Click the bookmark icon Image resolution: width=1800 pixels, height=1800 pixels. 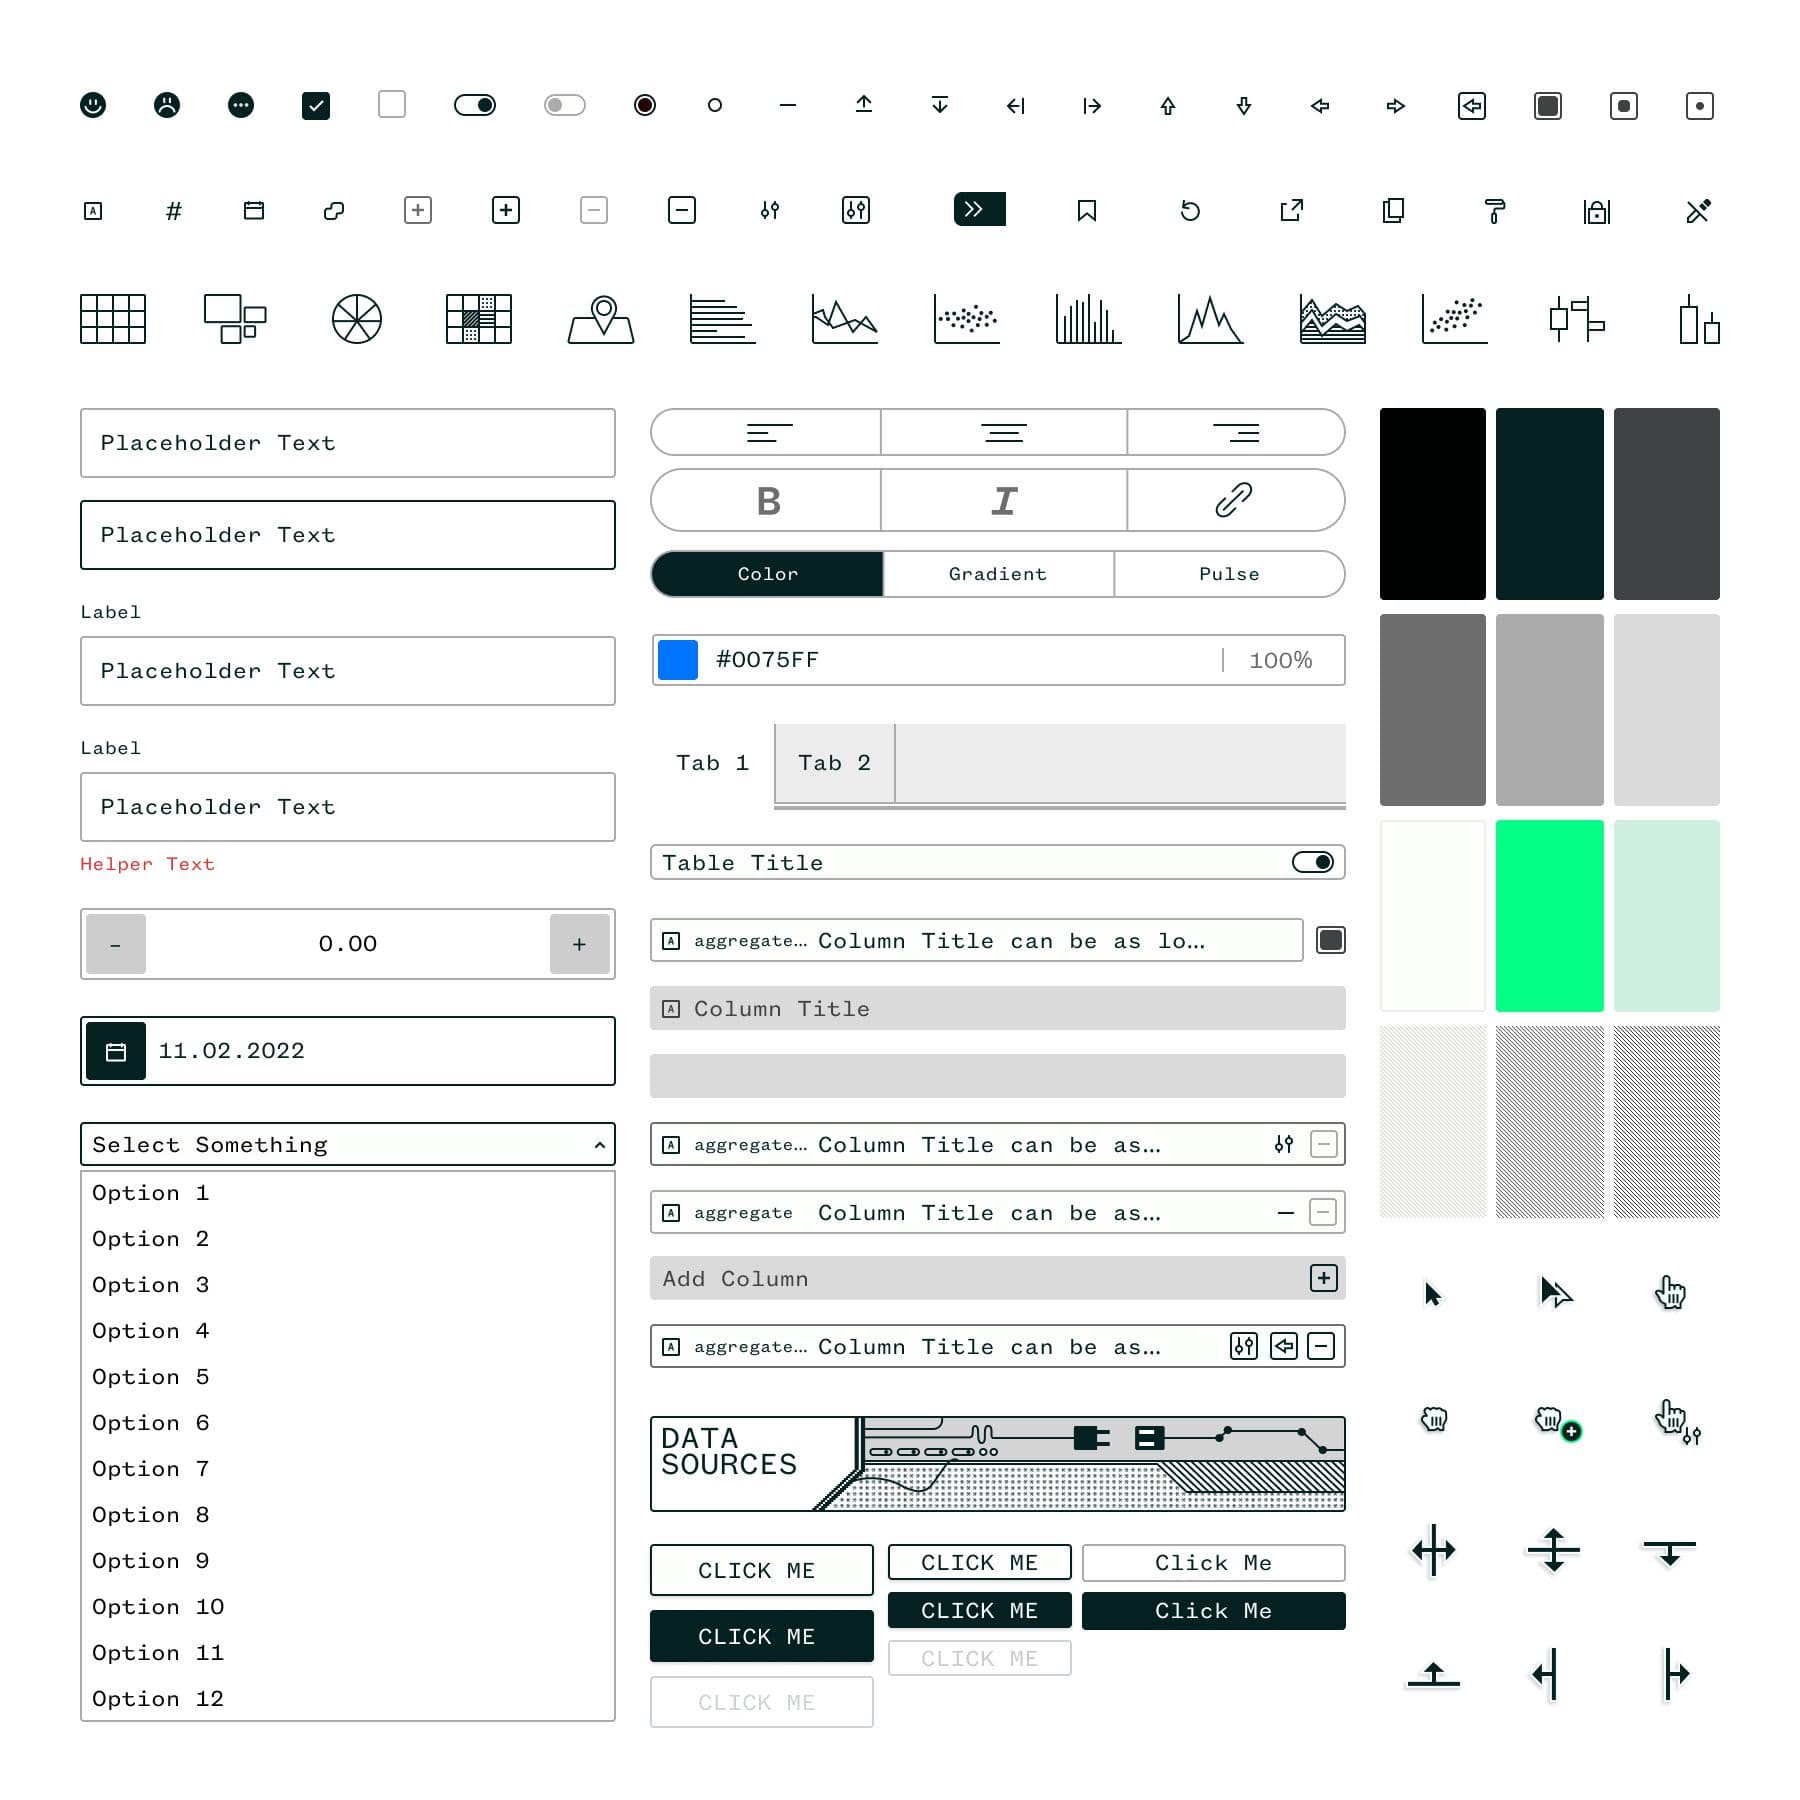tap(1086, 210)
